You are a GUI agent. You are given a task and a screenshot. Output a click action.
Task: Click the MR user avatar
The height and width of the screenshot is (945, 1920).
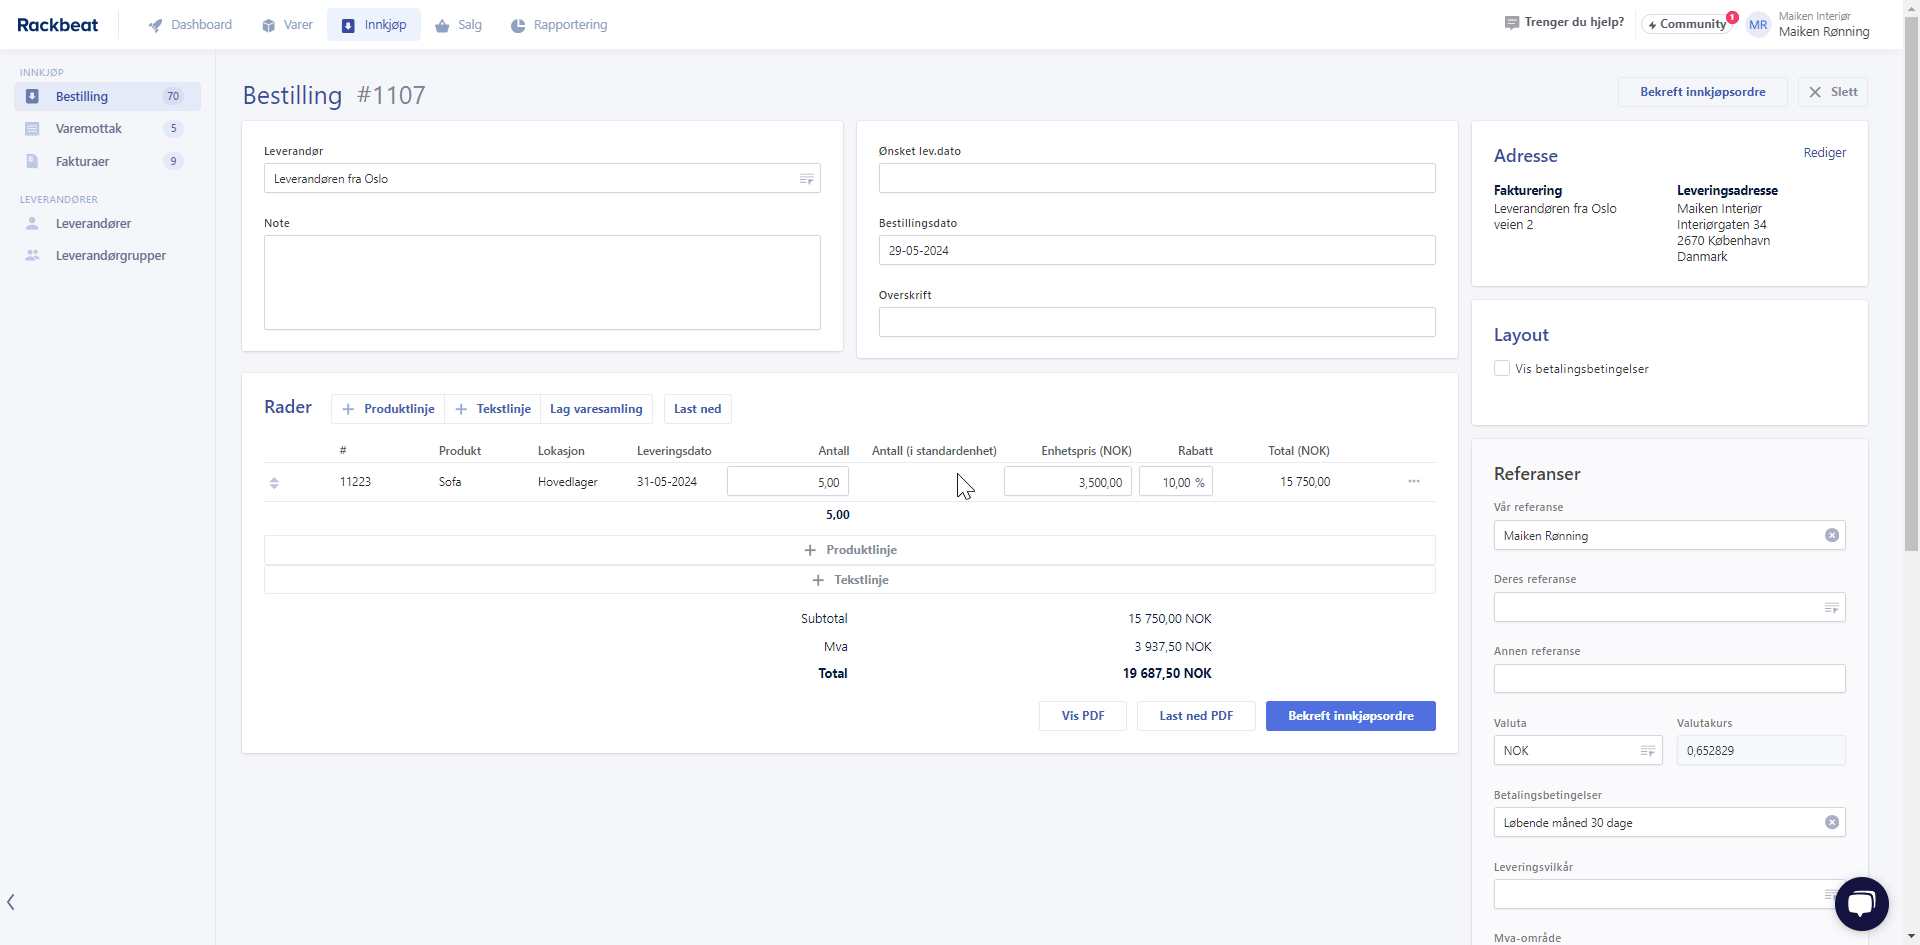(x=1757, y=25)
